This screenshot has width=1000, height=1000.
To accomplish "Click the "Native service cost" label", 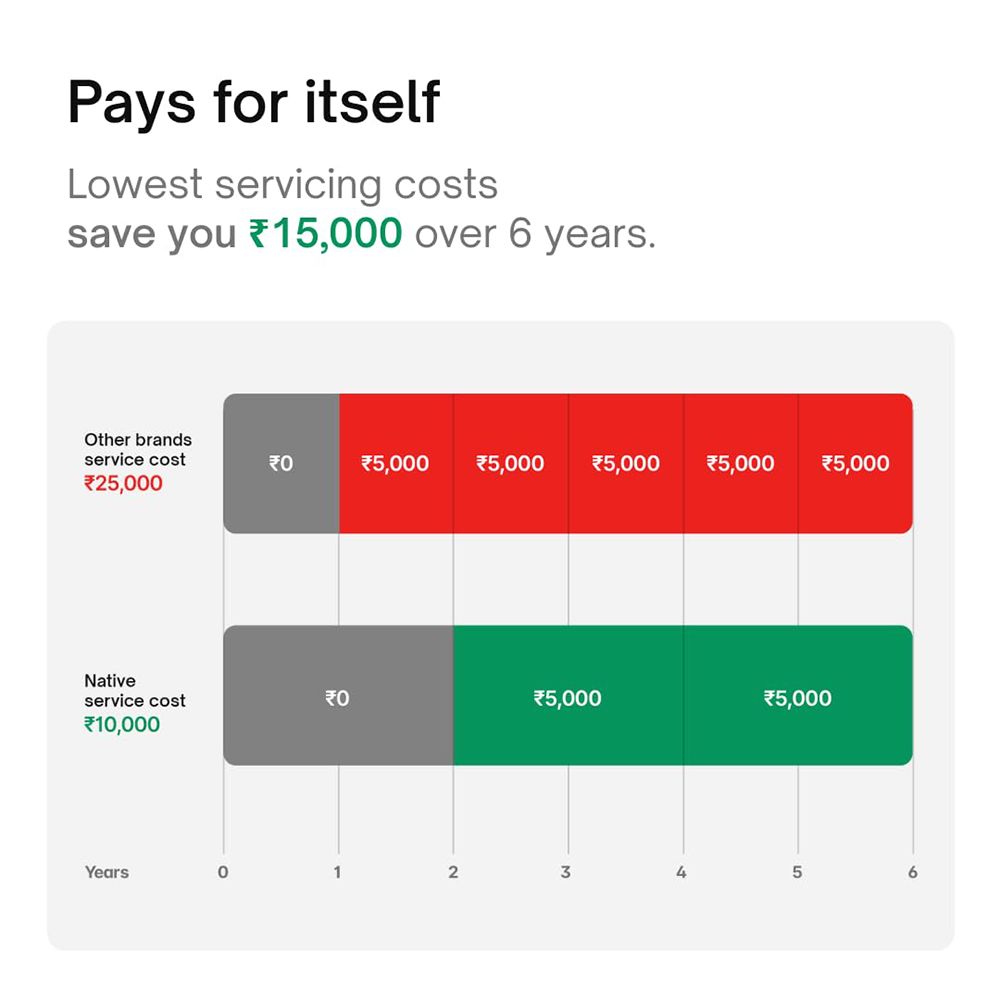I will (x=135, y=691).
